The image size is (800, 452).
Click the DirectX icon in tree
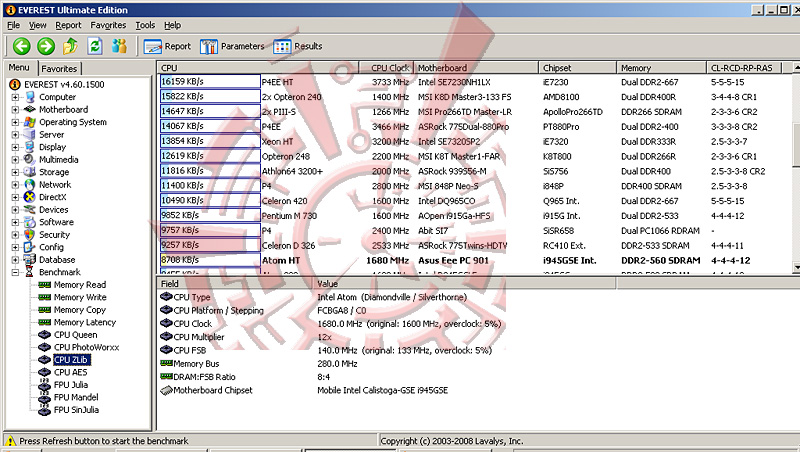click(x=30, y=197)
